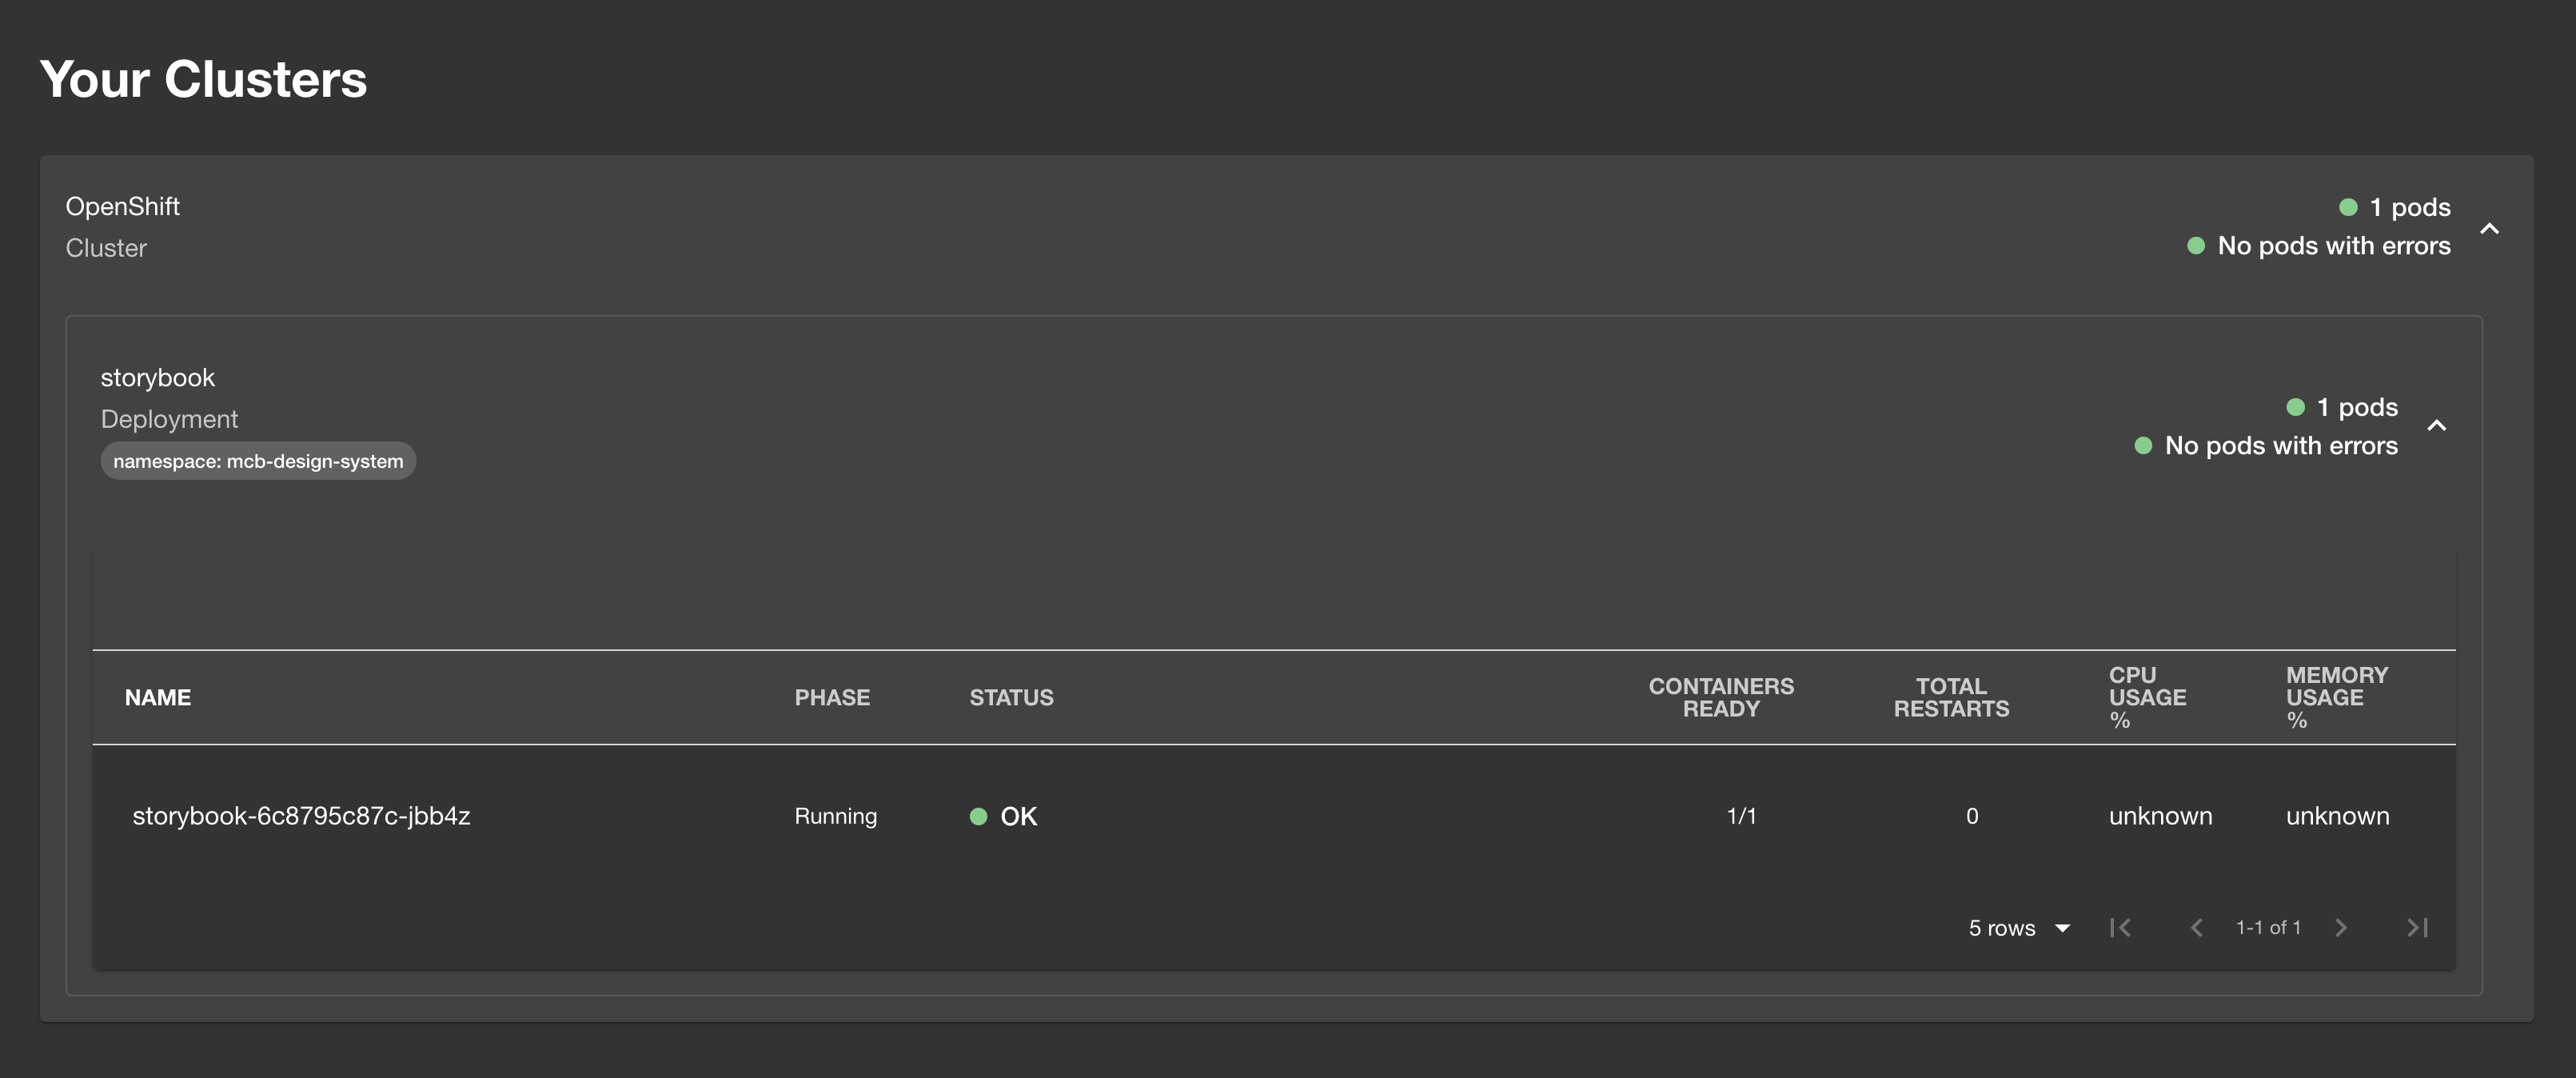Screen dimensions: 2576x1078
Task: Sort table by NAME column header
Action: click(157, 697)
